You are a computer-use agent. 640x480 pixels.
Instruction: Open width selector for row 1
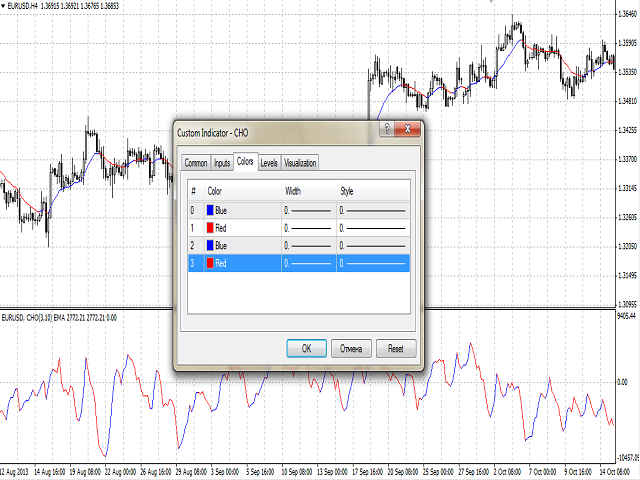coord(309,228)
